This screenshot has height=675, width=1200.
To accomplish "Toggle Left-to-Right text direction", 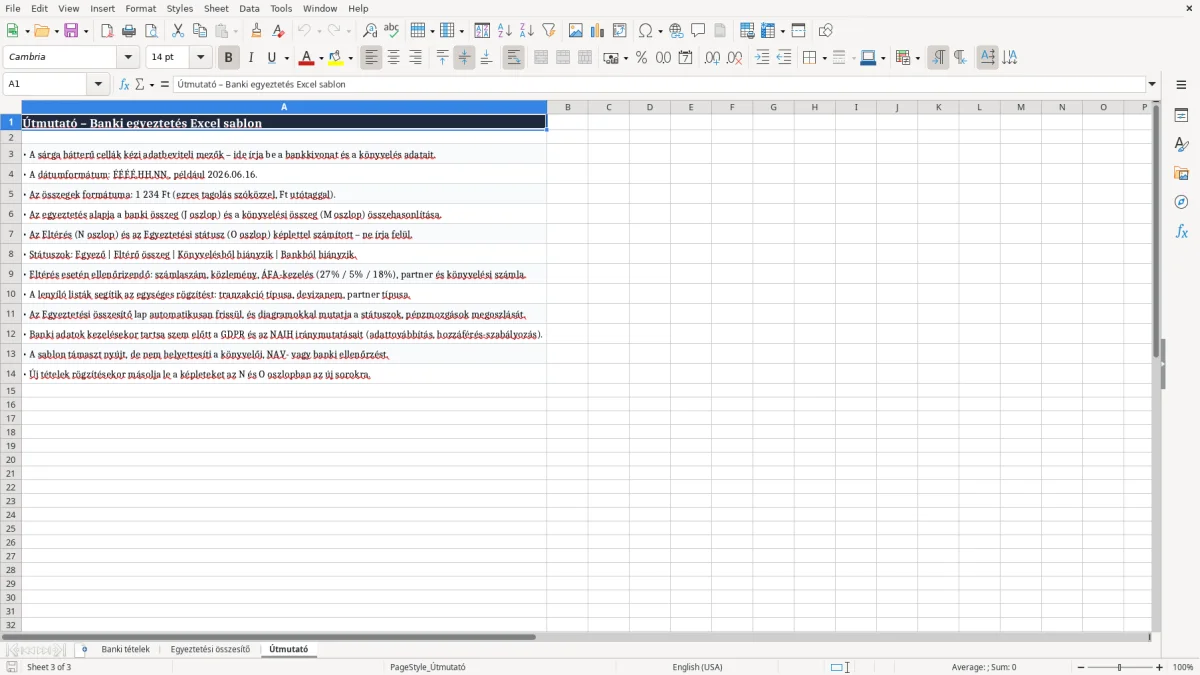I will click(x=938, y=58).
